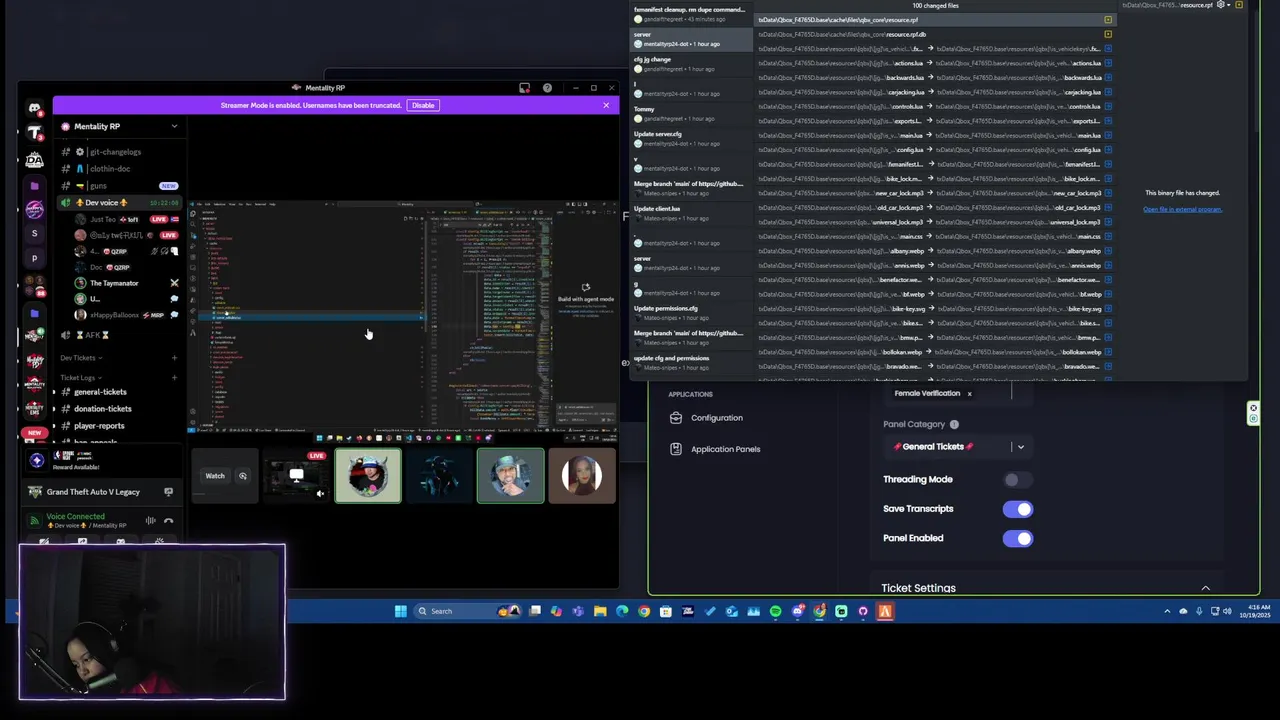The width and height of the screenshot is (1280, 720).
Task: Toggle Panel Enabled switch
Action: click(1017, 539)
